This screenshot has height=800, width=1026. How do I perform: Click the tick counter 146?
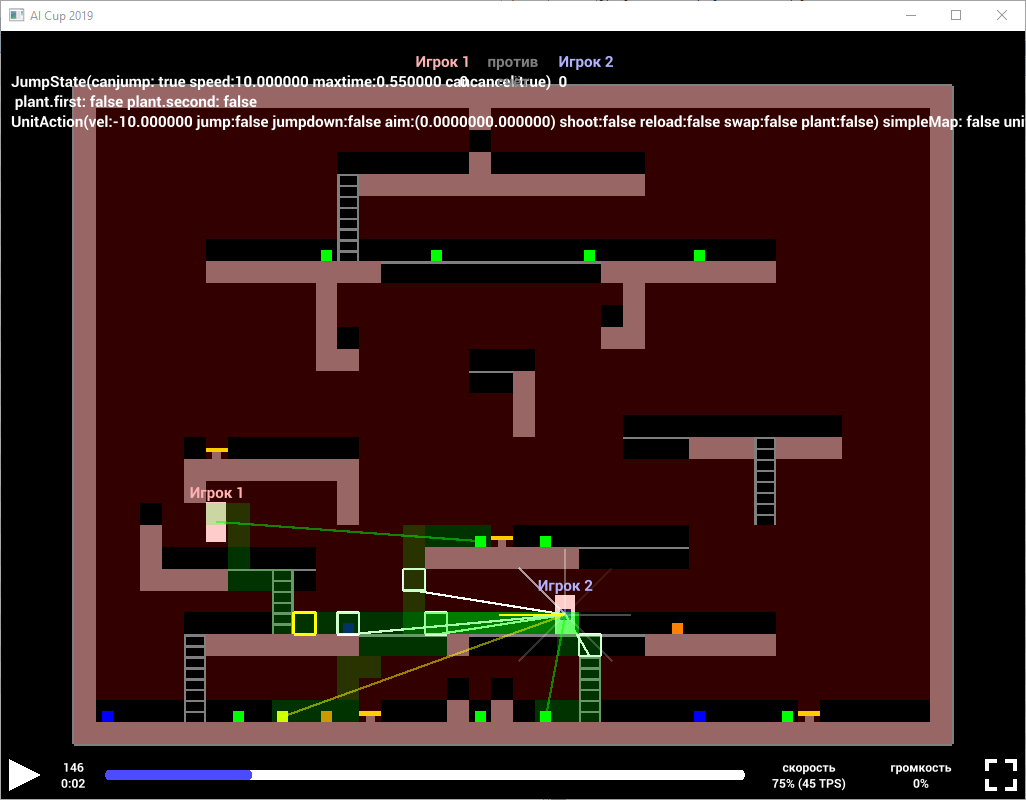pos(73,767)
